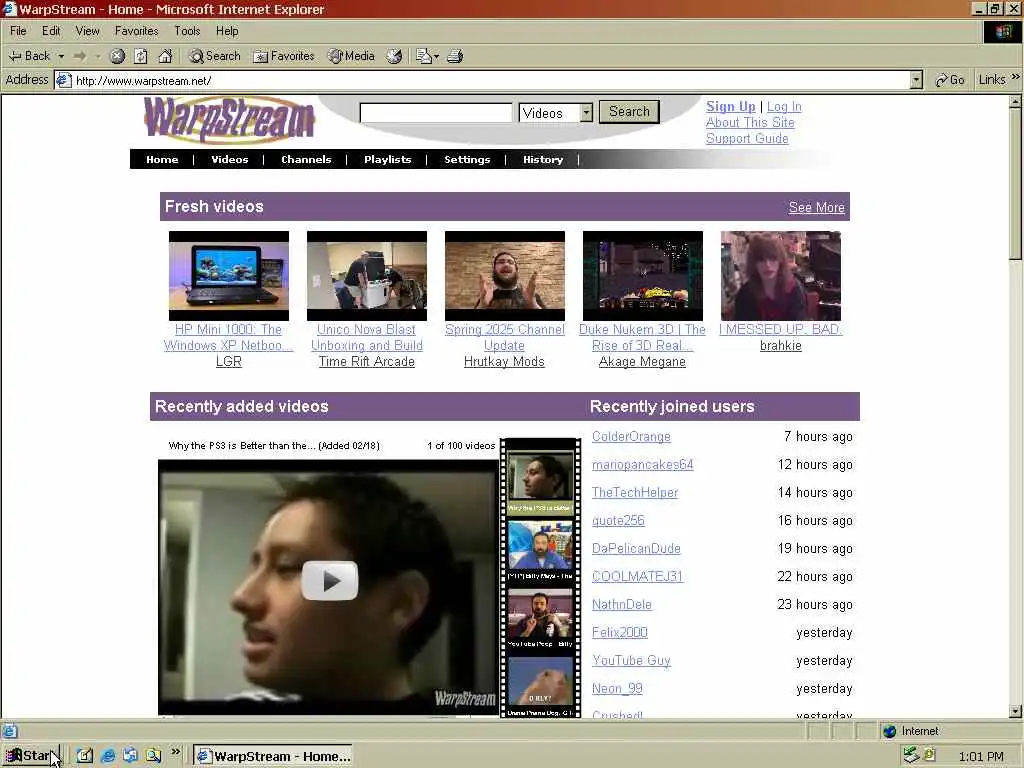Click the WarpStream - Home taskbar button
The image size is (1024, 768).
(273, 756)
